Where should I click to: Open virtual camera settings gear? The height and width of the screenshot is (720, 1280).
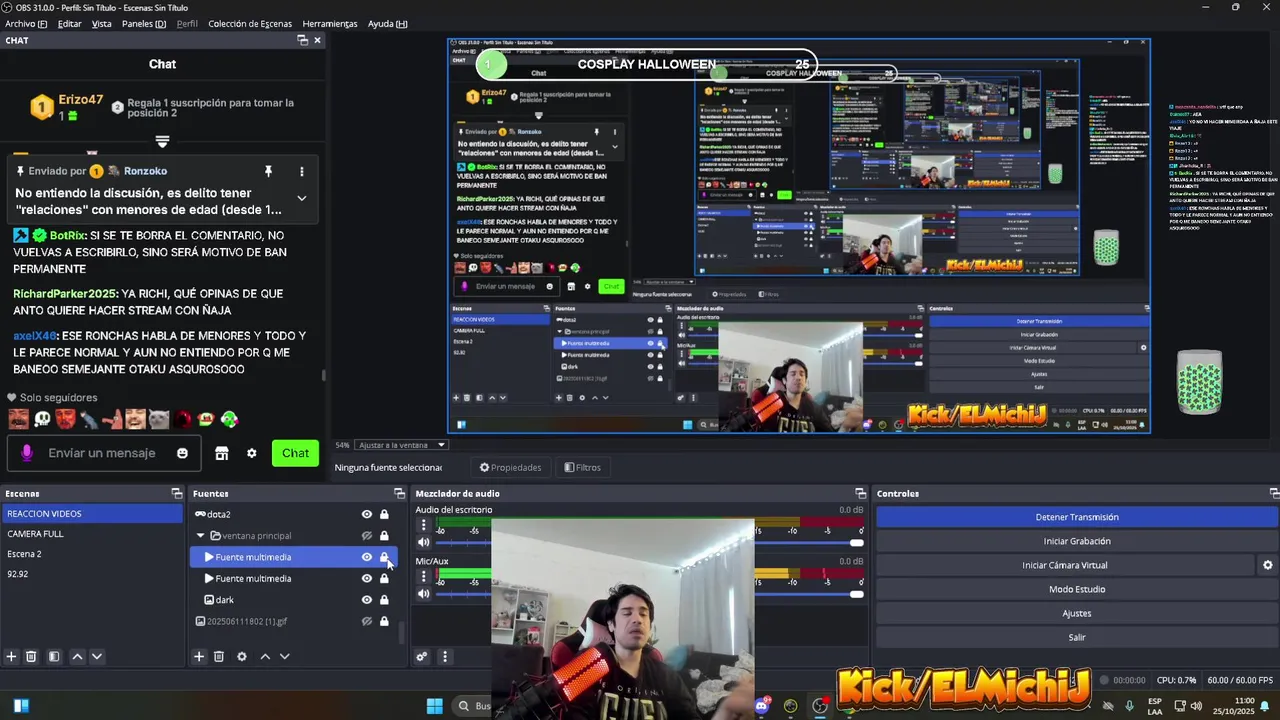click(1268, 565)
